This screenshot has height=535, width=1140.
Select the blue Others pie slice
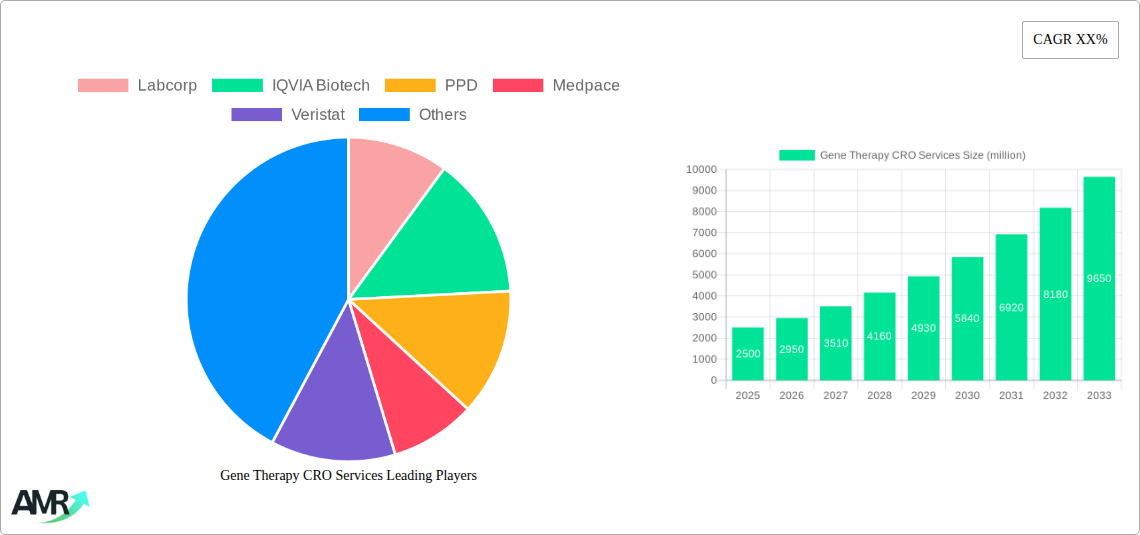pos(260,290)
